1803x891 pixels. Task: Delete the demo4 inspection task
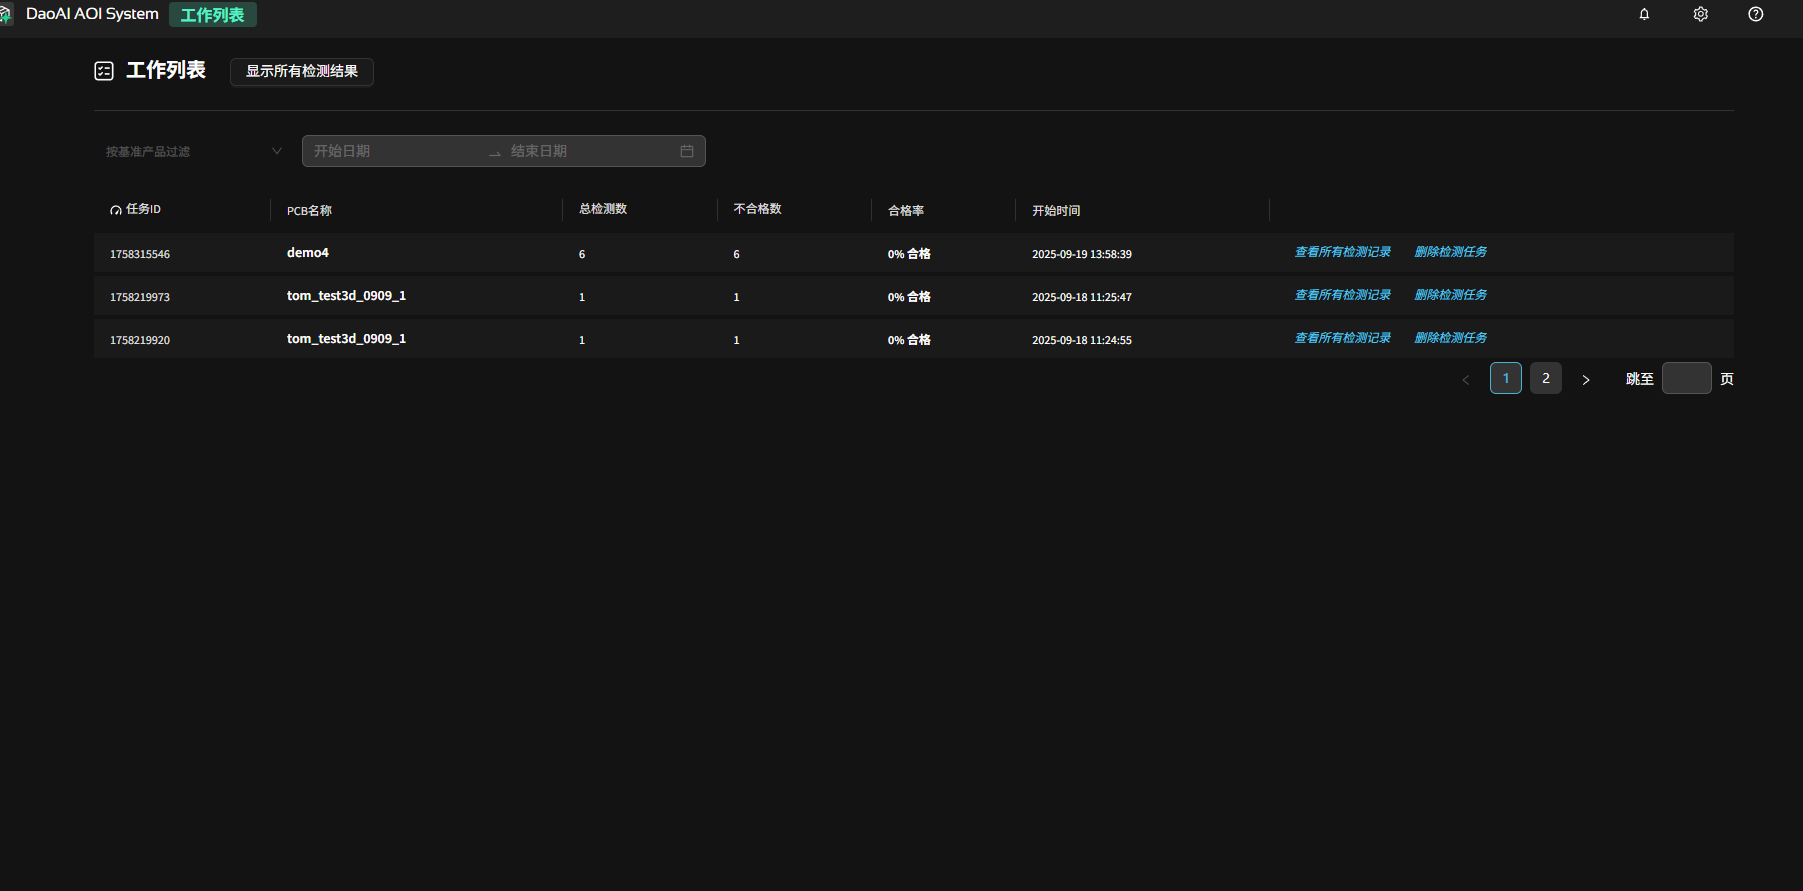tap(1450, 252)
